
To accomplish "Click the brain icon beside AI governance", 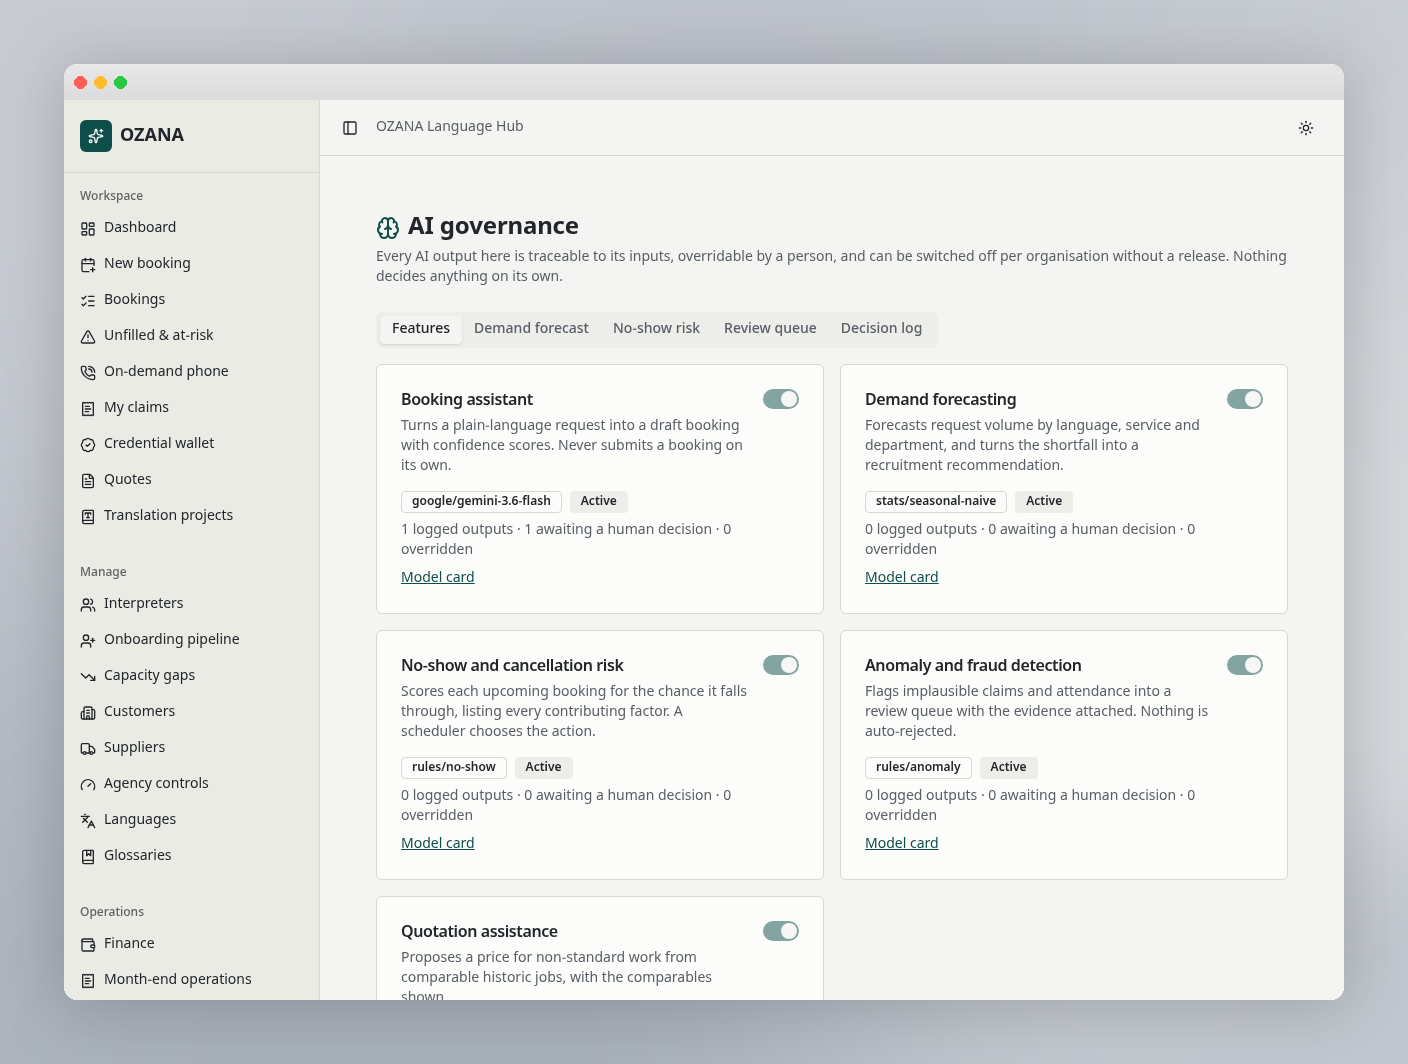I will tap(388, 228).
